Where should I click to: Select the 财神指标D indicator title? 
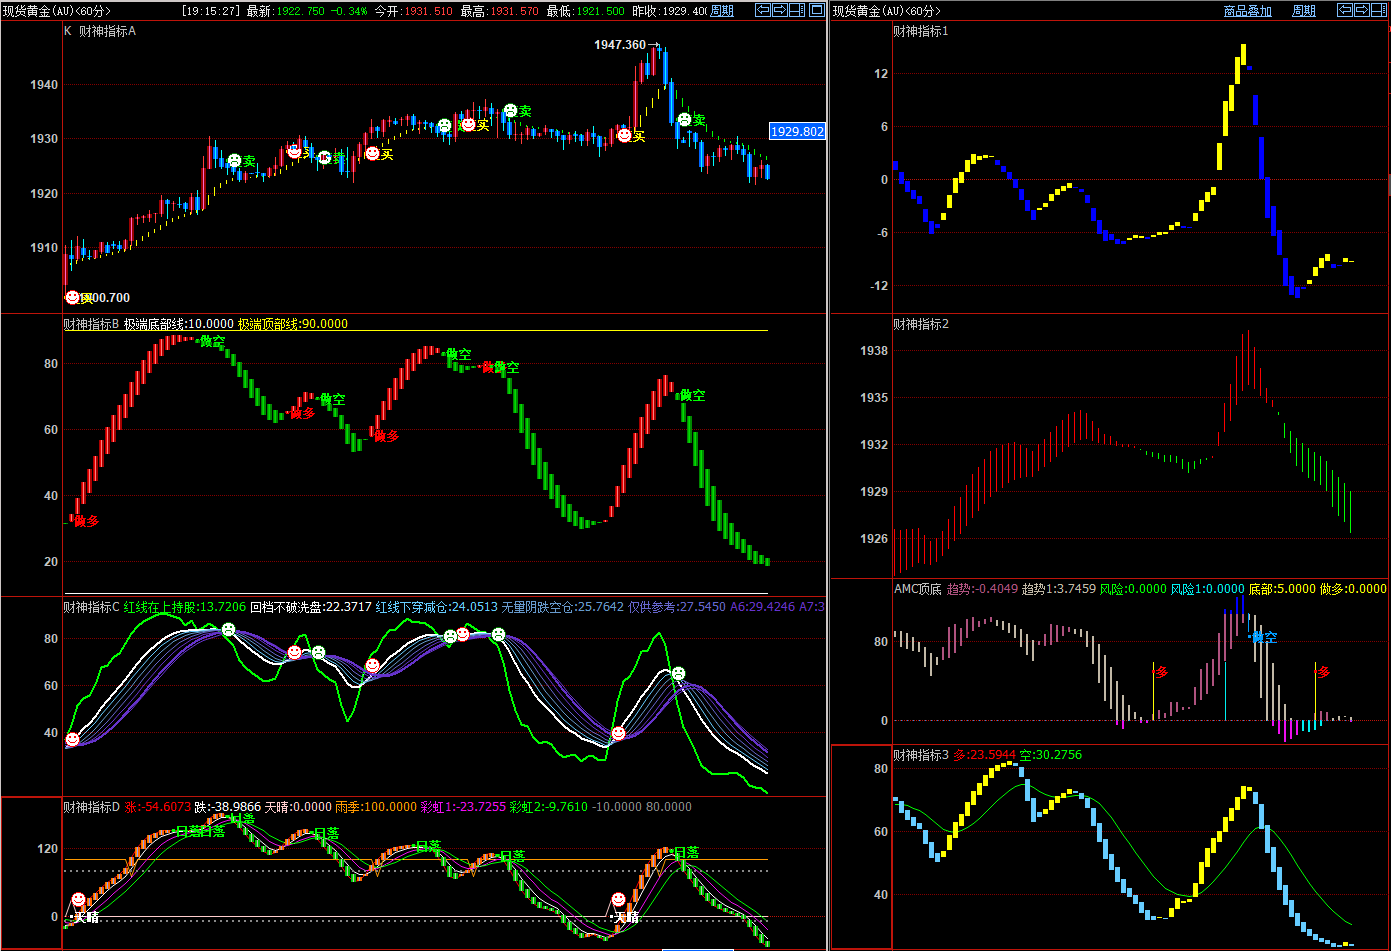(91, 806)
